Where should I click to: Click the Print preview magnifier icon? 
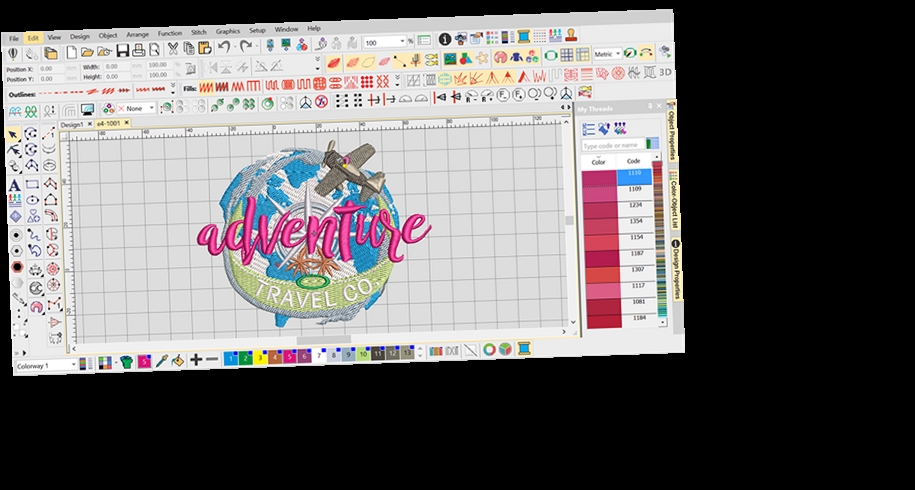[155, 50]
